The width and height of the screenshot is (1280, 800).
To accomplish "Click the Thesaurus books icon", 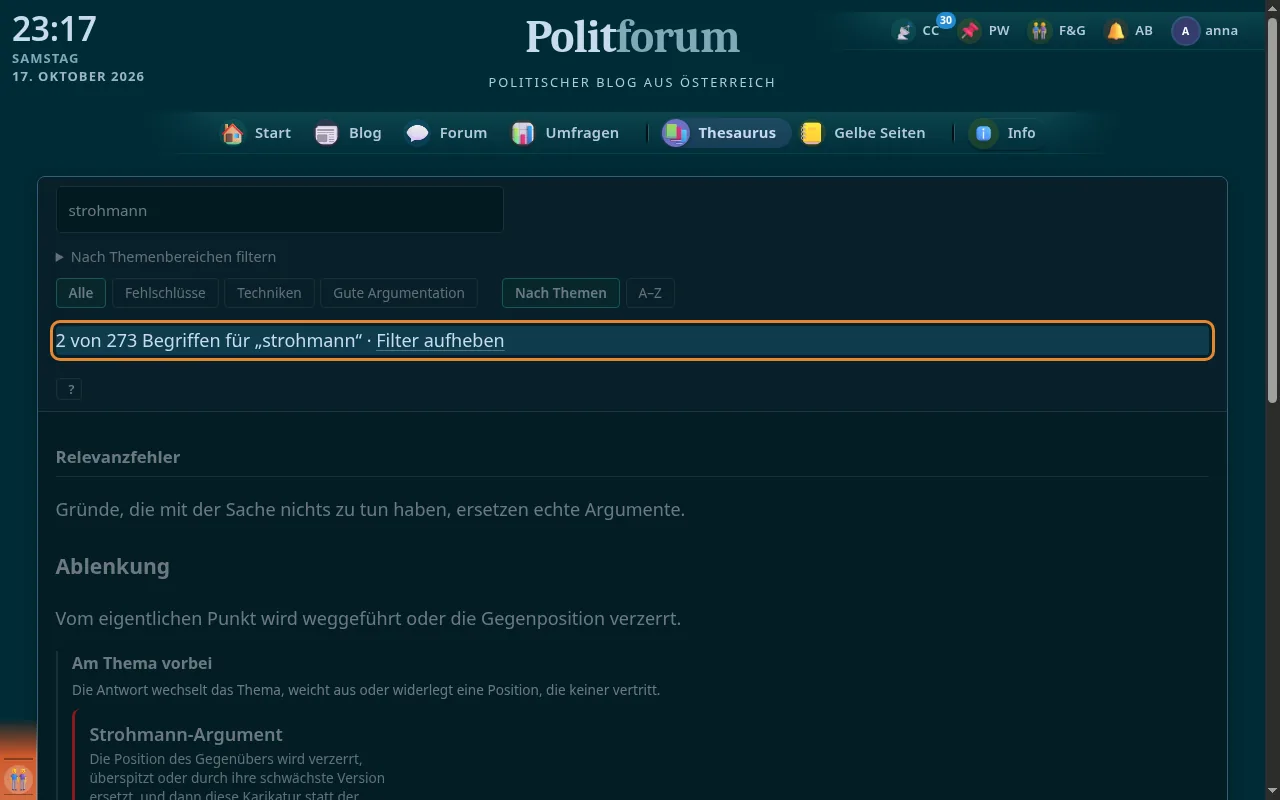I will coord(676,133).
